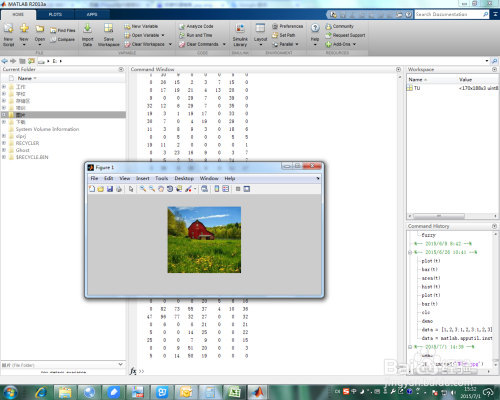Open the Layout dropdown
This screenshot has width=500, height=400.
click(x=260, y=34)
